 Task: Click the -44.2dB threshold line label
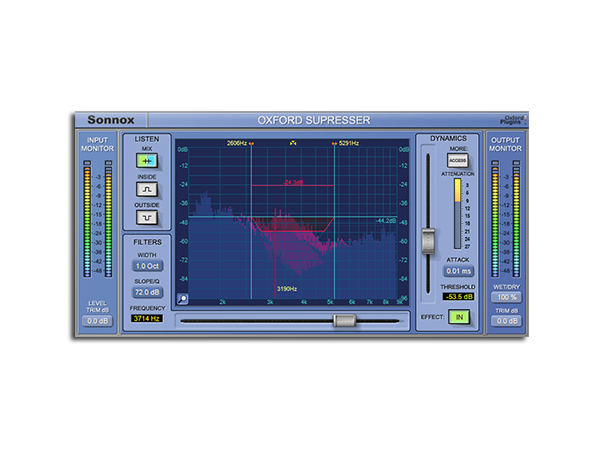click(386, 221)
